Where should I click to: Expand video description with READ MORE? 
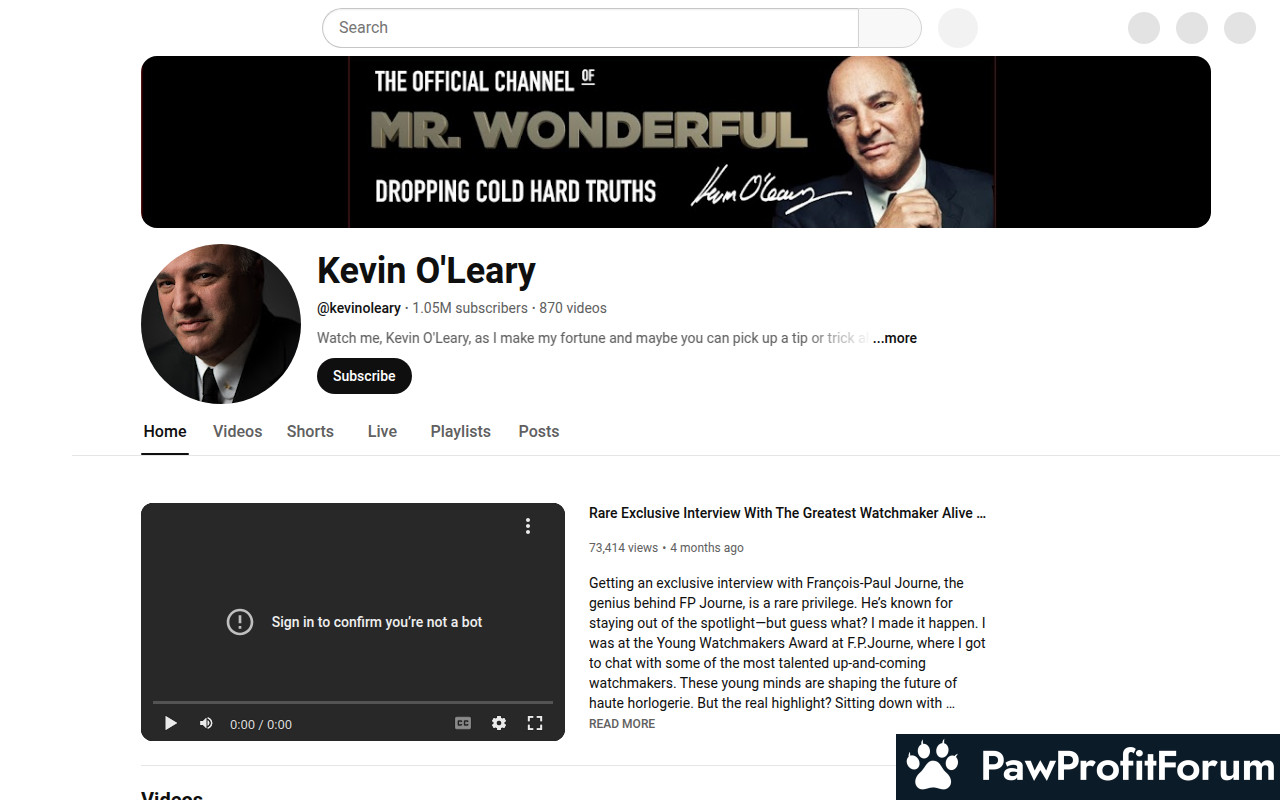[622, 724]
